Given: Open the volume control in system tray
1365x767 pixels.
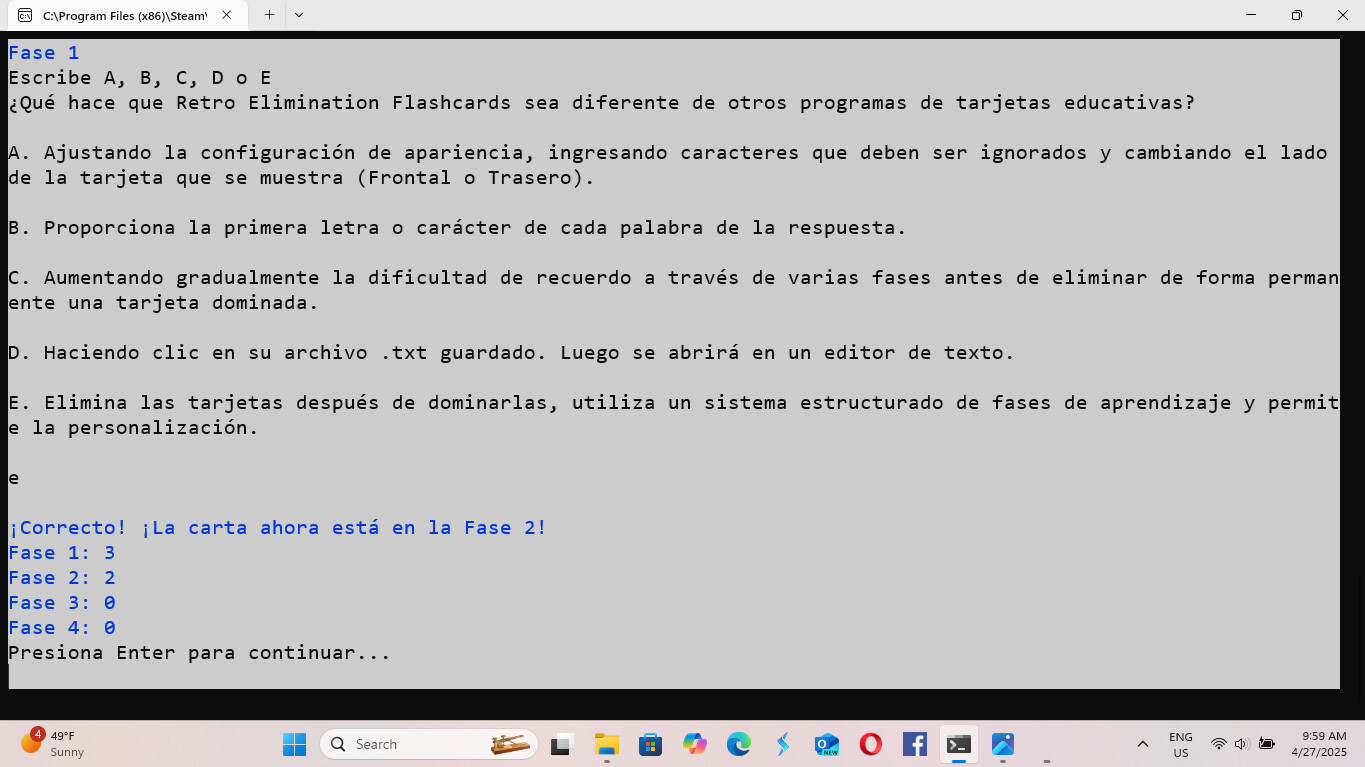Looking at the screenshot, I should (1242, 744).
